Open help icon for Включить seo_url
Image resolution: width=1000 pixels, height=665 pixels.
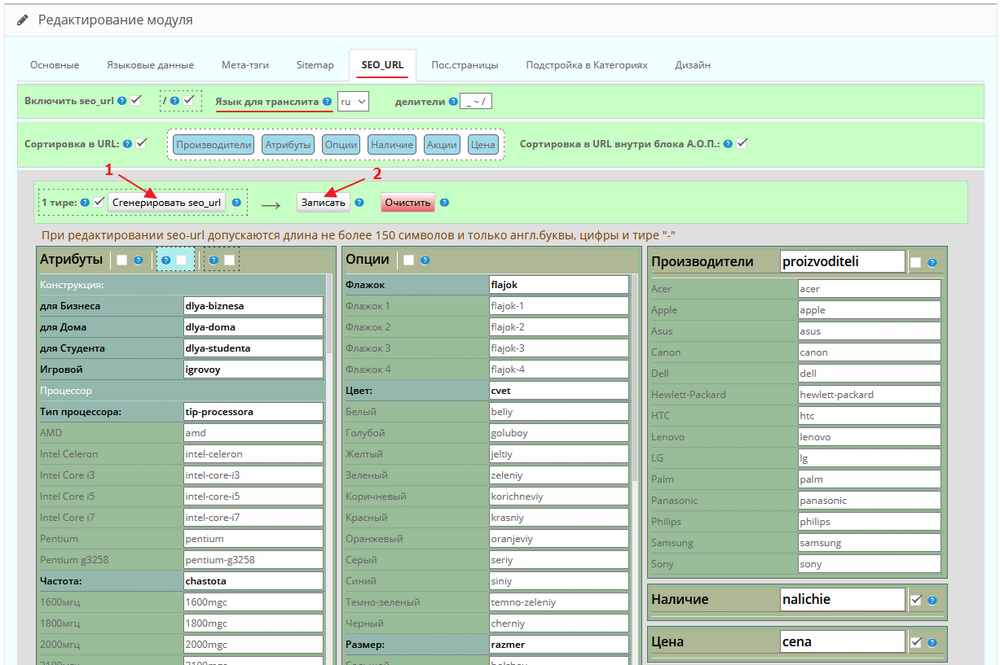[122, 101]
